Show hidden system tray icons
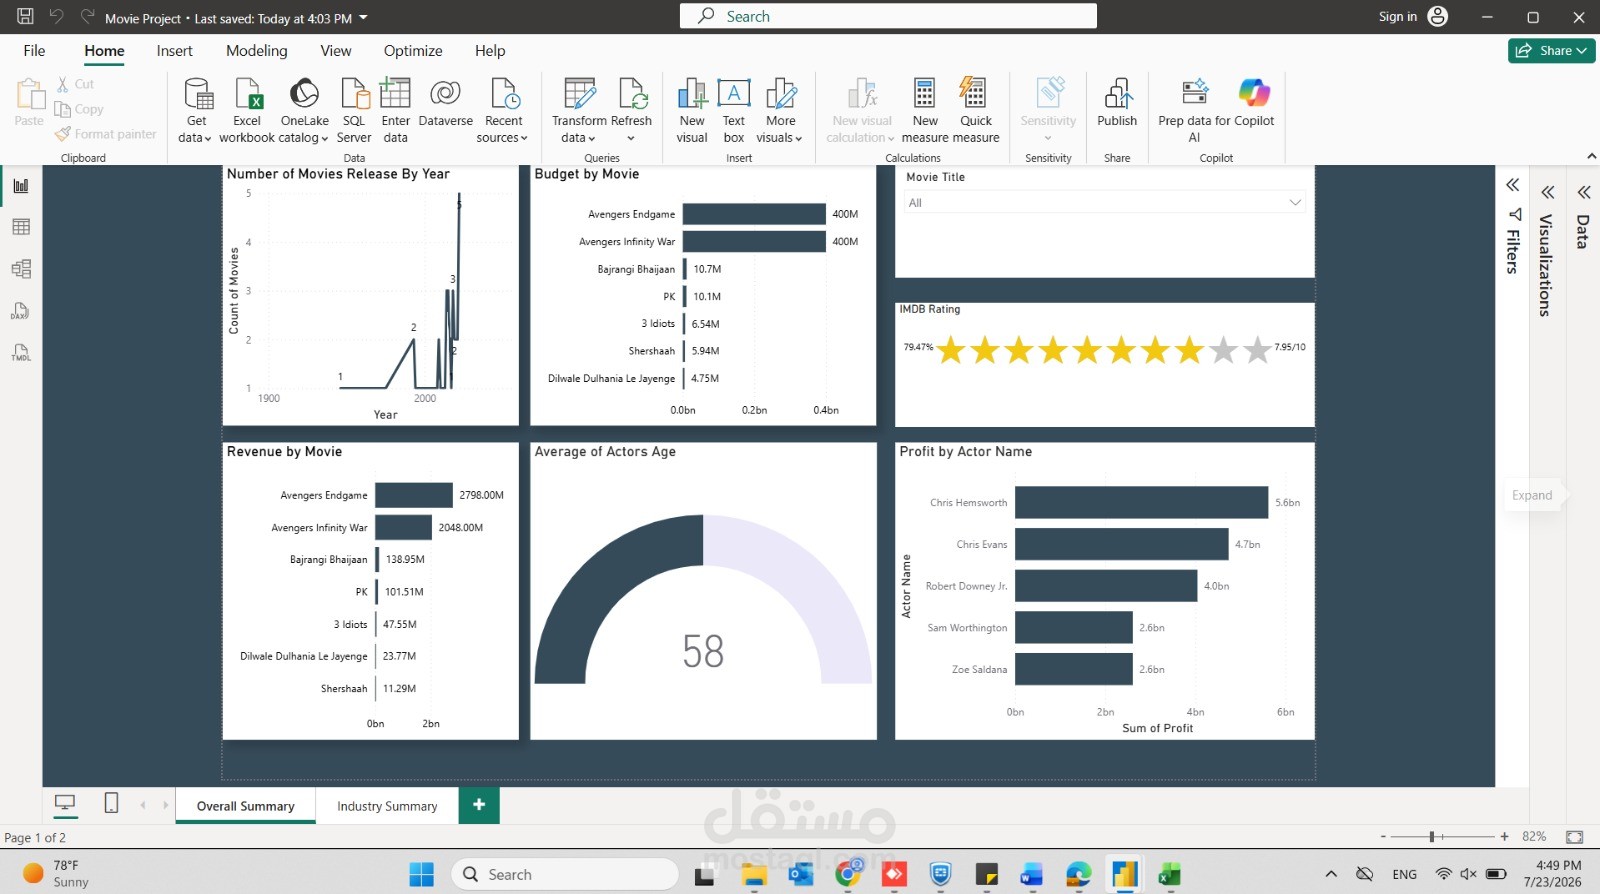 [1331, 875]
